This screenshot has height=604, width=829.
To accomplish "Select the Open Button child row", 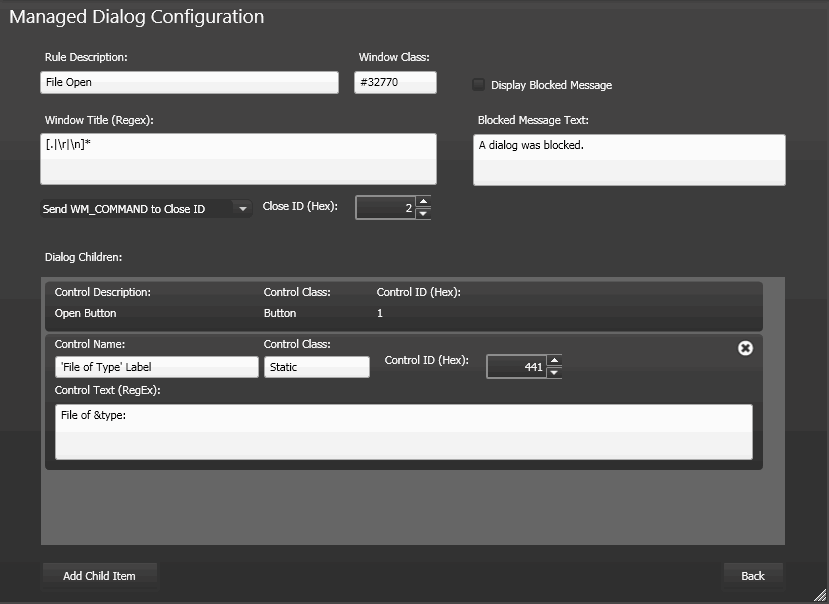I will [404, 307].
